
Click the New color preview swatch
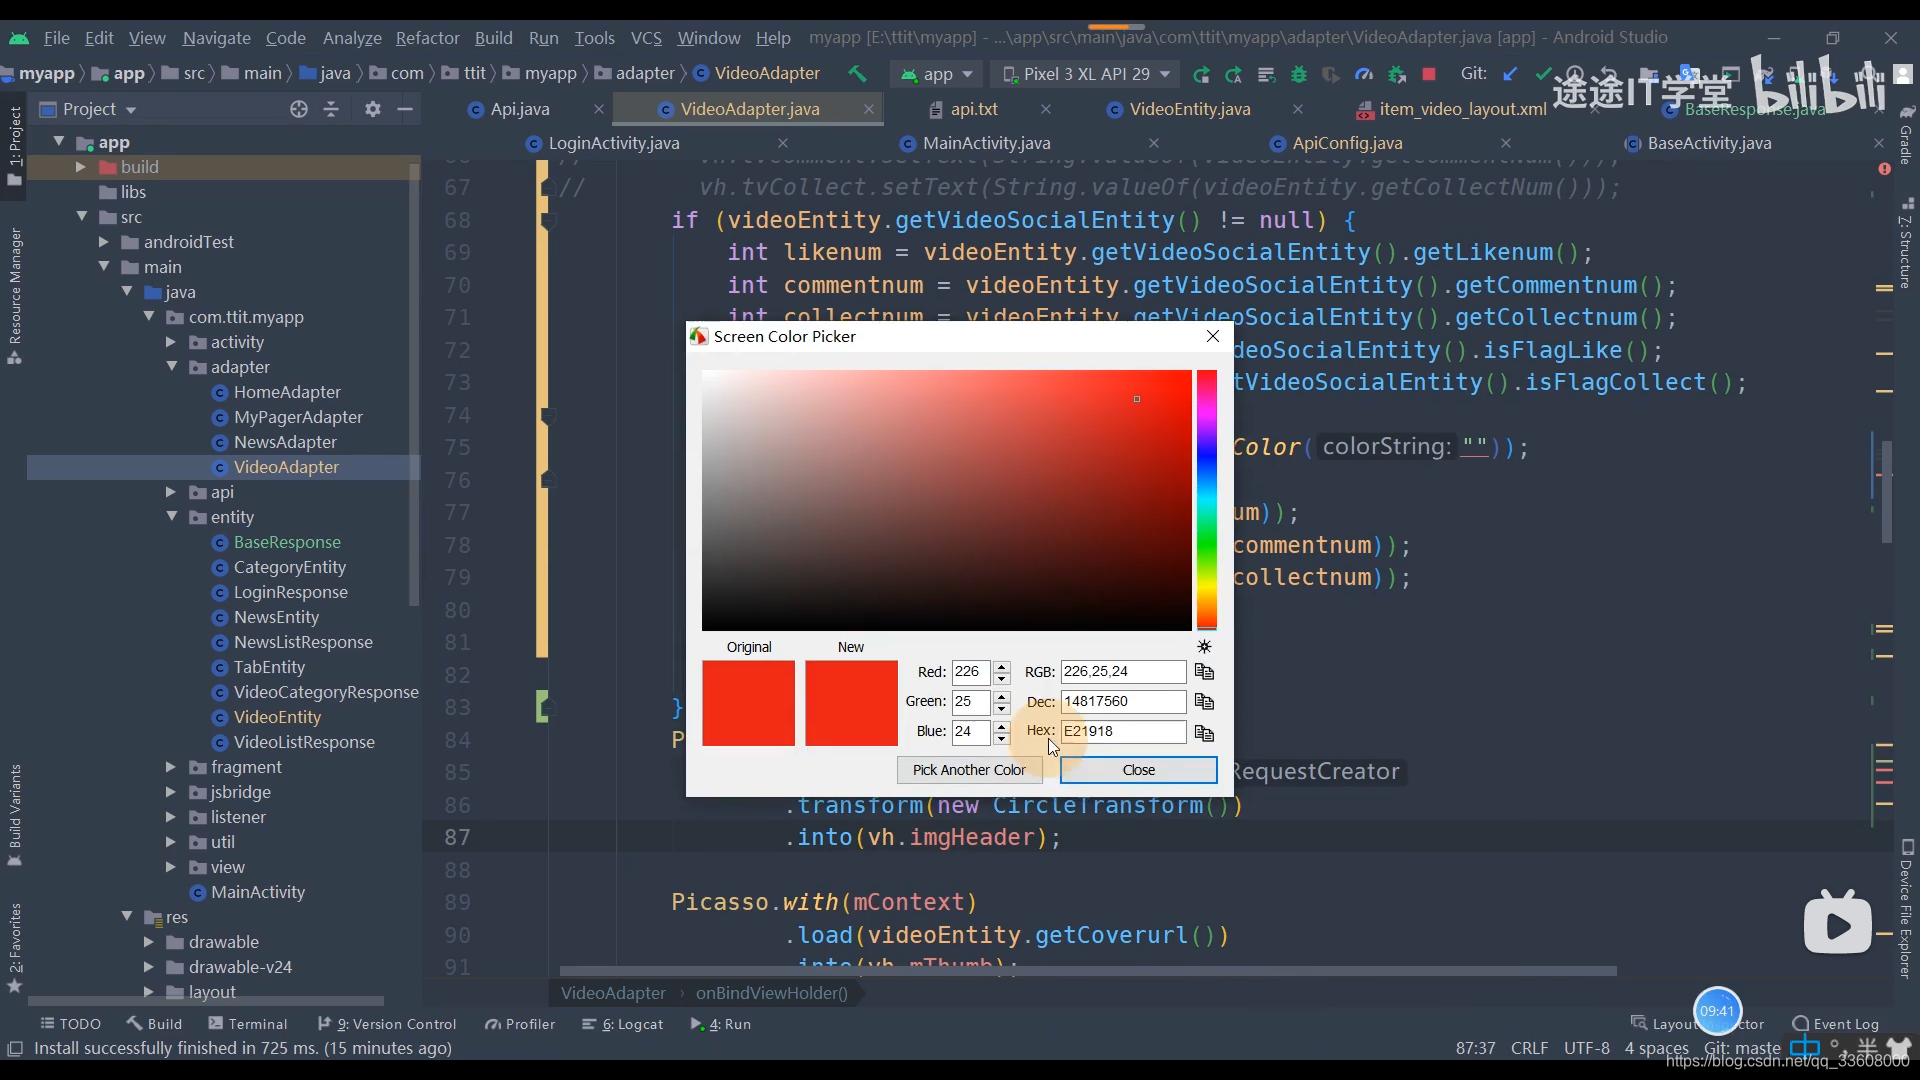[851, 703]
